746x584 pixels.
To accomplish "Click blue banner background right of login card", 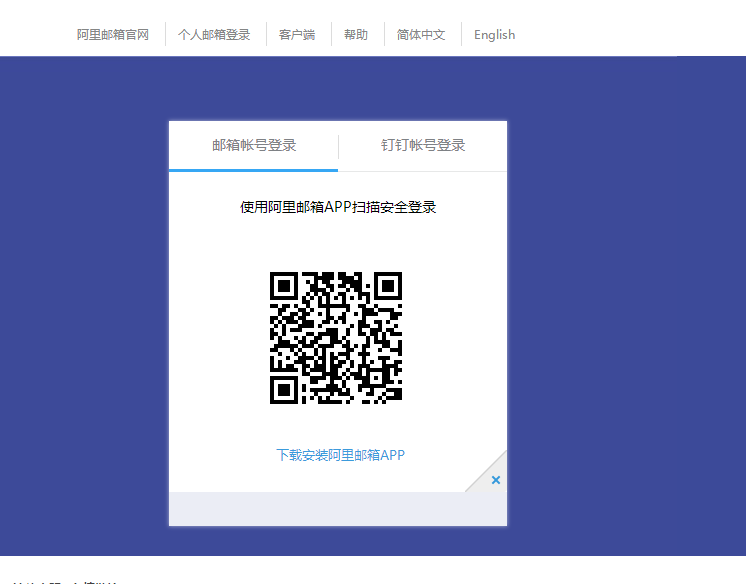I will click(620, 300).
